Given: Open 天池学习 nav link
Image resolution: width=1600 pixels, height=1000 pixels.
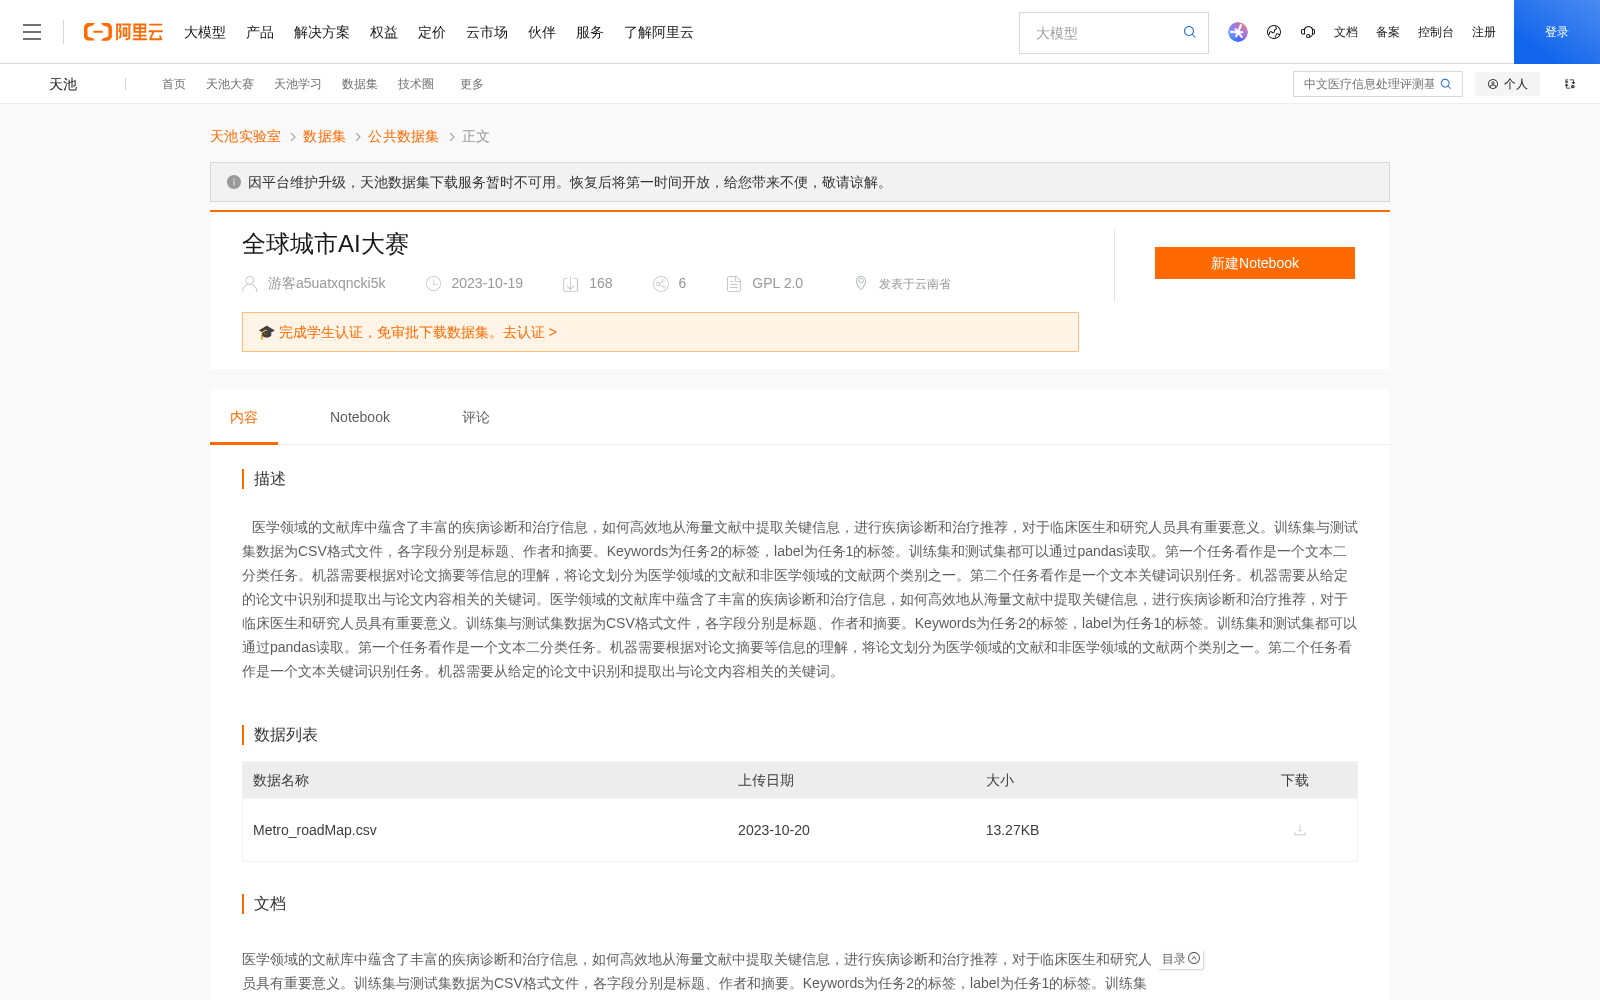Looking at the screenshot, I should click(298, 84).
